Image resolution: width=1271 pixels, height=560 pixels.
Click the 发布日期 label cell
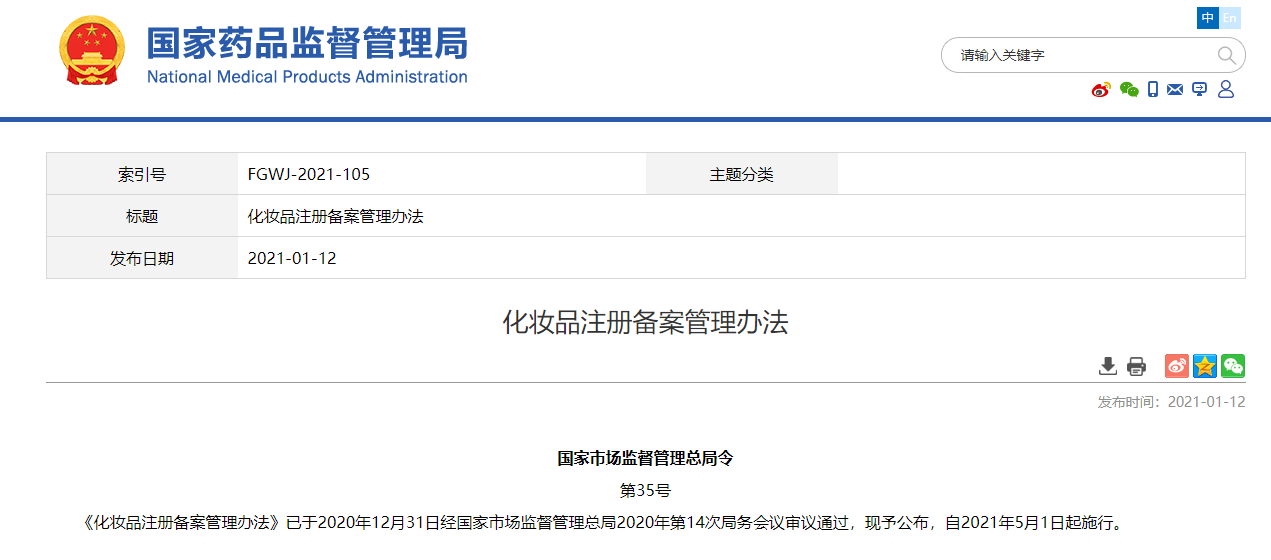(x=142, y=258)
